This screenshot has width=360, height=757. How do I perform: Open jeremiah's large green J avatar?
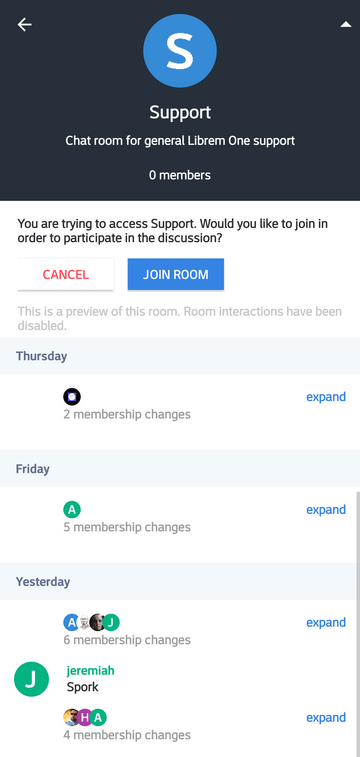31,679
